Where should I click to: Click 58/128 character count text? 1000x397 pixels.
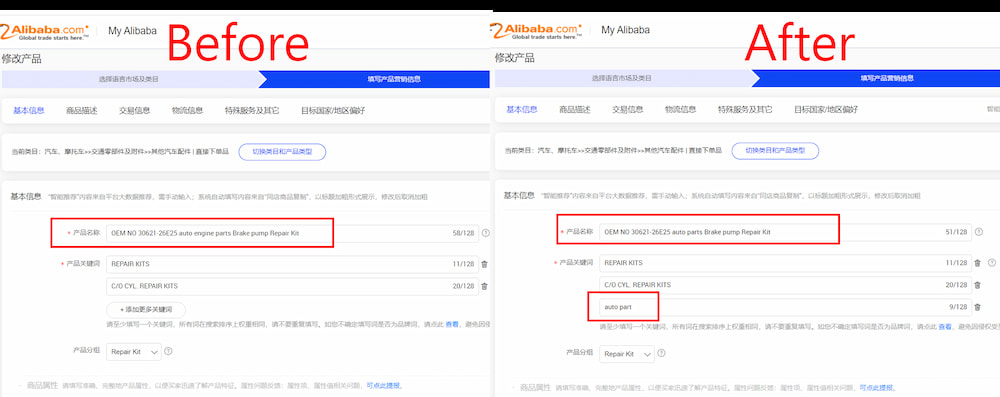point(464,234)
